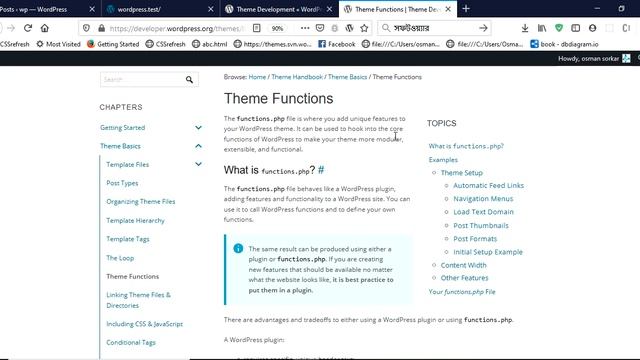Open Linking Theme Files & Directories link
The width and height of the screenshot is (640, 360).
pyautogui.click(x=138, y=300)
